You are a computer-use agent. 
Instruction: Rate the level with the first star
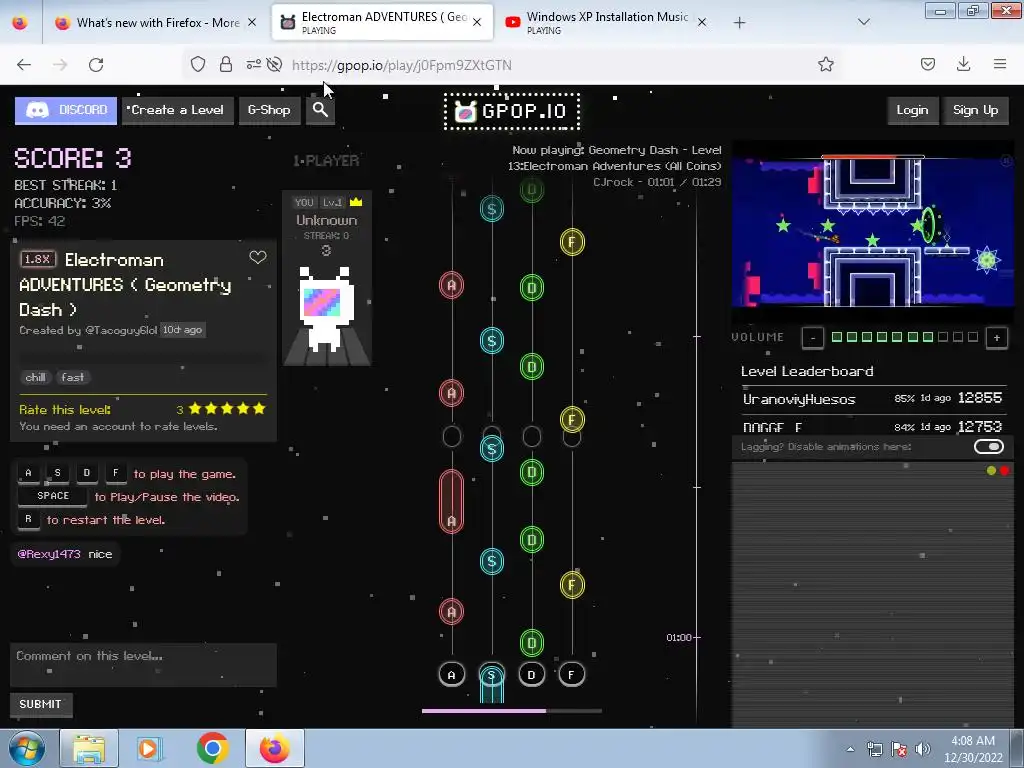[195, 409]
